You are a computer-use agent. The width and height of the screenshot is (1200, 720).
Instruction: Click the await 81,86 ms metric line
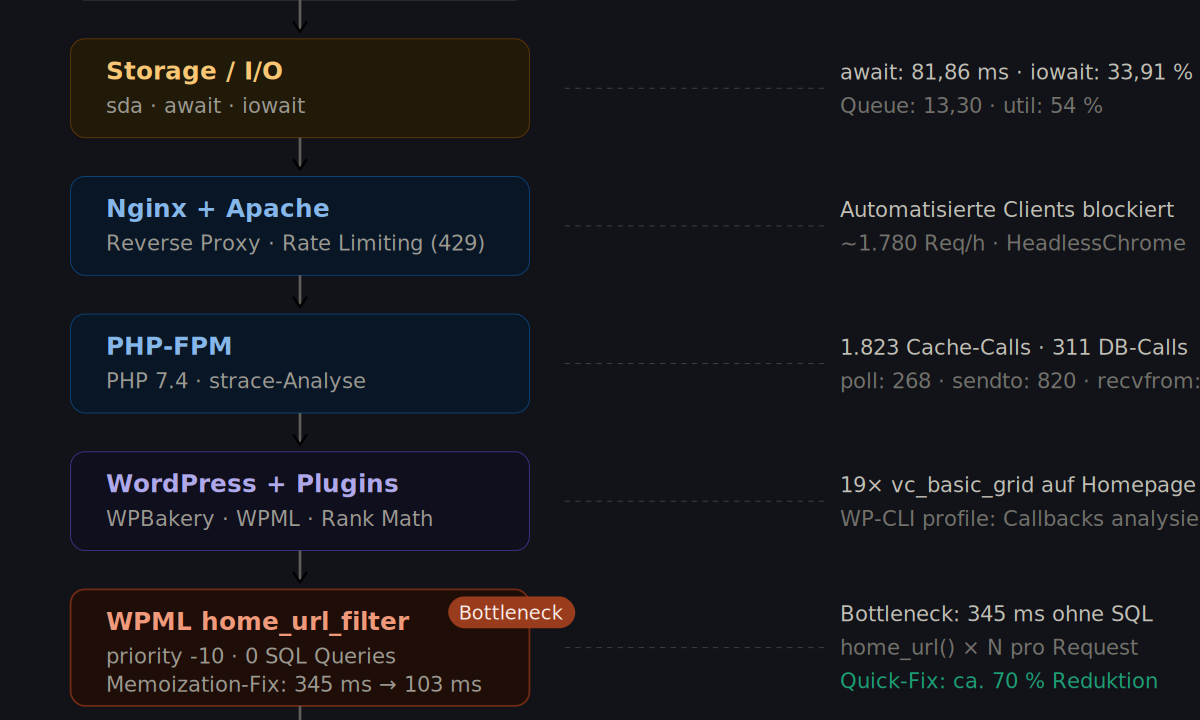click(1017, 72)
